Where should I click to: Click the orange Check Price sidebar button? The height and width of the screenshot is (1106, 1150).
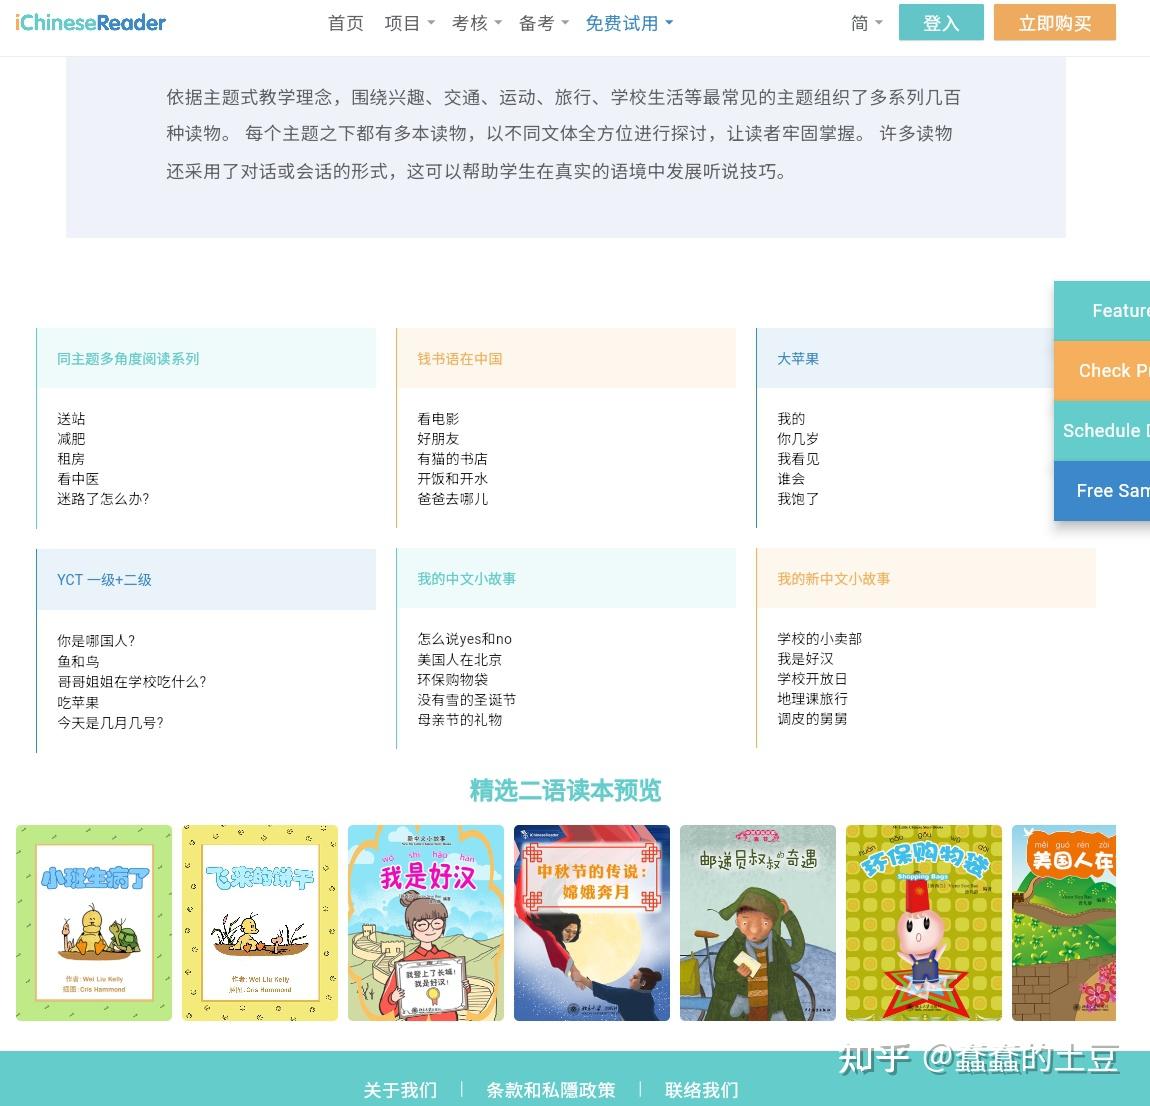1110,370
